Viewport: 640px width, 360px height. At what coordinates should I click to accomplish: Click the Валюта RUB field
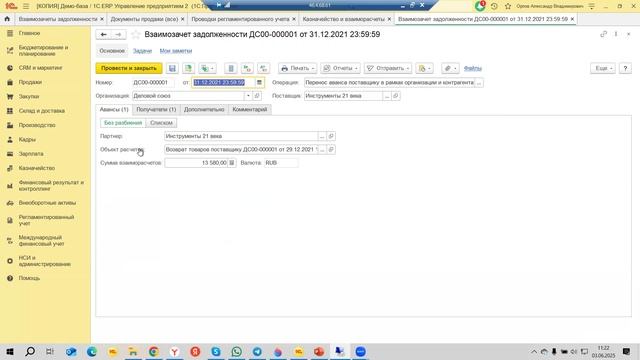pos(281,163)
